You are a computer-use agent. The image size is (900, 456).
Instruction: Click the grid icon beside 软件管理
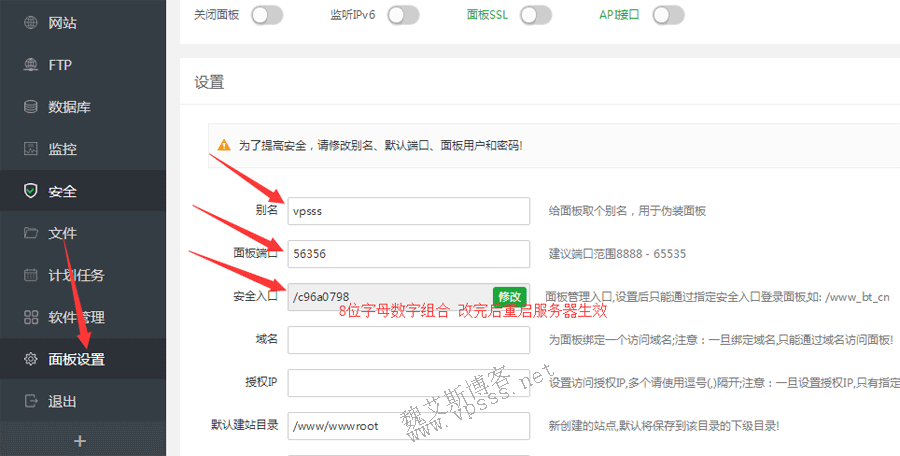(30, 317)
